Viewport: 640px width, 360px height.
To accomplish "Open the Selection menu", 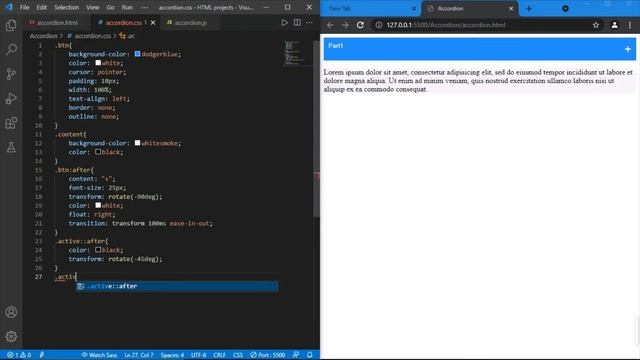I will coord(67,7).
